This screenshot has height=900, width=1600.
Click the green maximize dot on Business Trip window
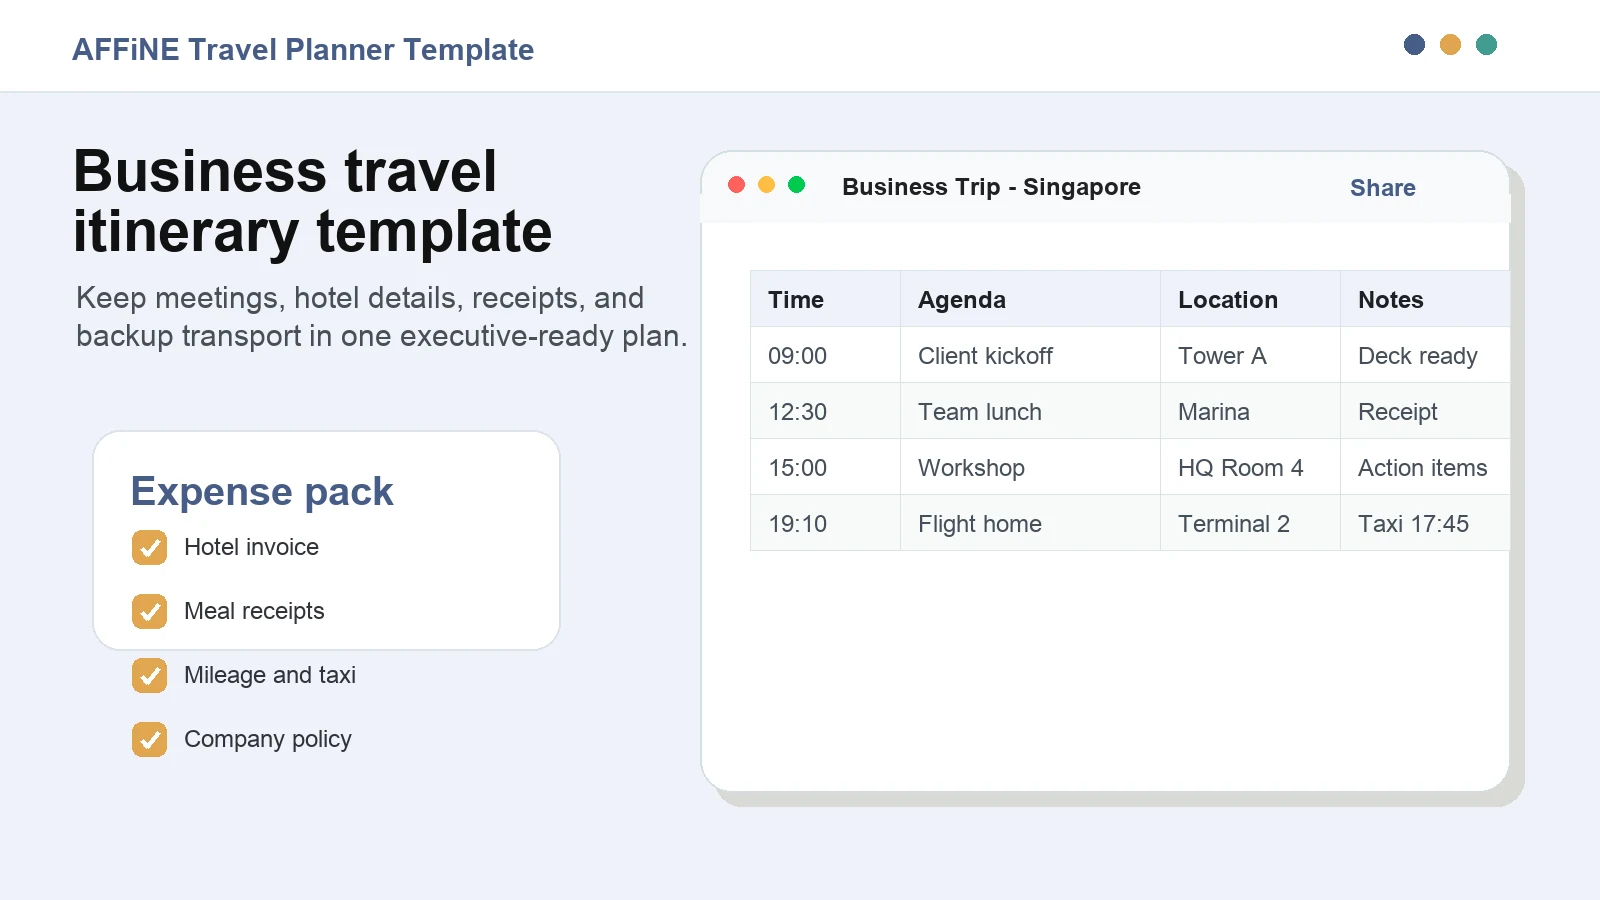point(797,185)
